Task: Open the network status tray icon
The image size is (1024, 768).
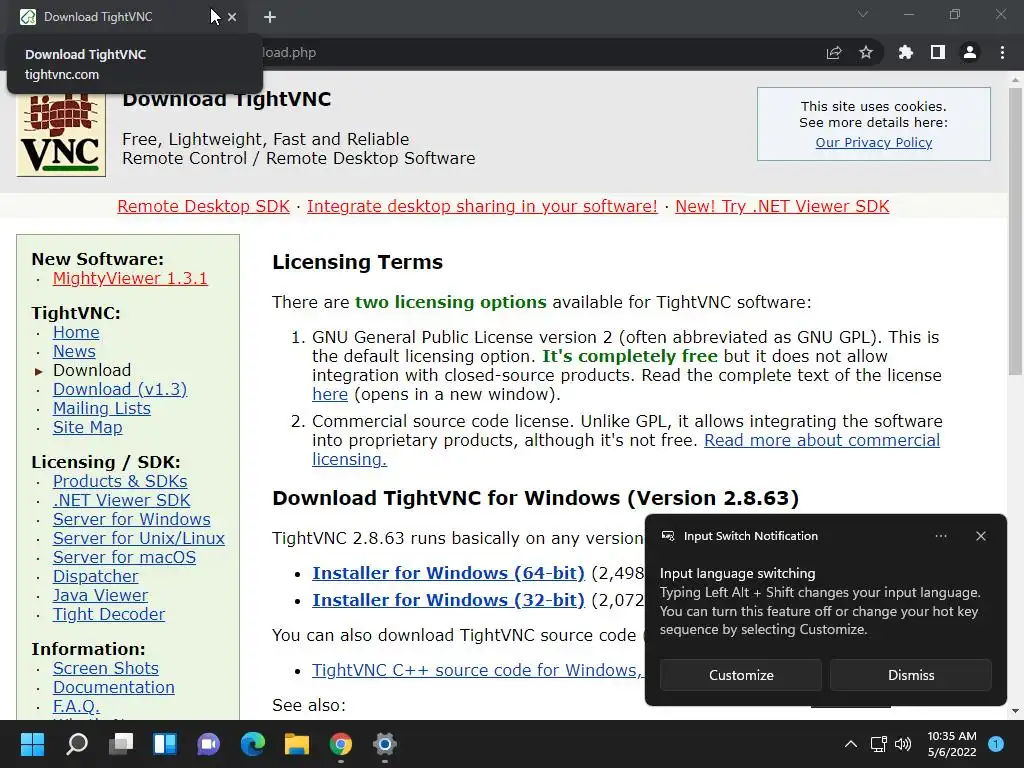Action: 878,744
